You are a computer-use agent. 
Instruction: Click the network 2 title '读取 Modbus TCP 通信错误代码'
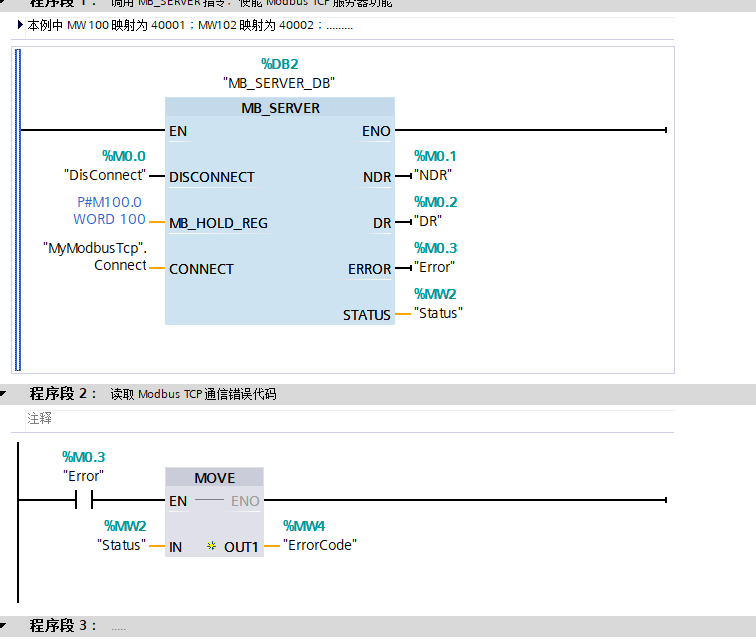[193, 394]
